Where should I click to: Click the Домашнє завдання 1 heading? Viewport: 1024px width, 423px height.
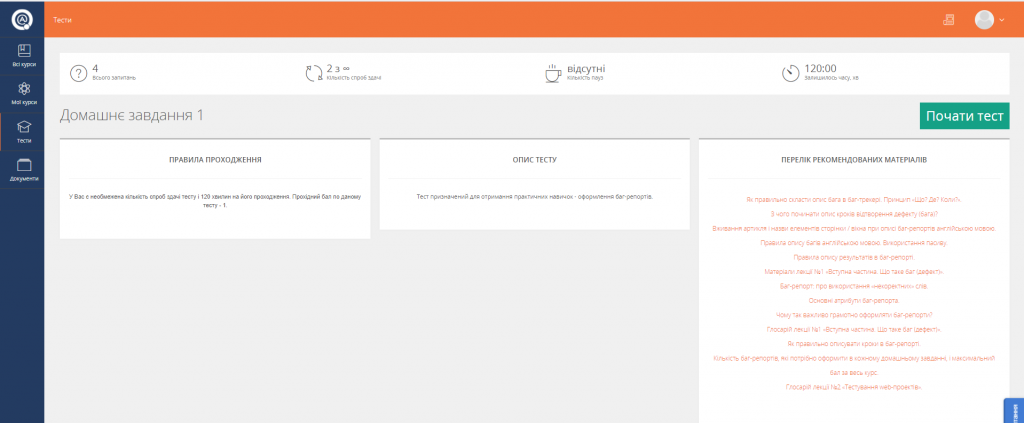[131, 116]
